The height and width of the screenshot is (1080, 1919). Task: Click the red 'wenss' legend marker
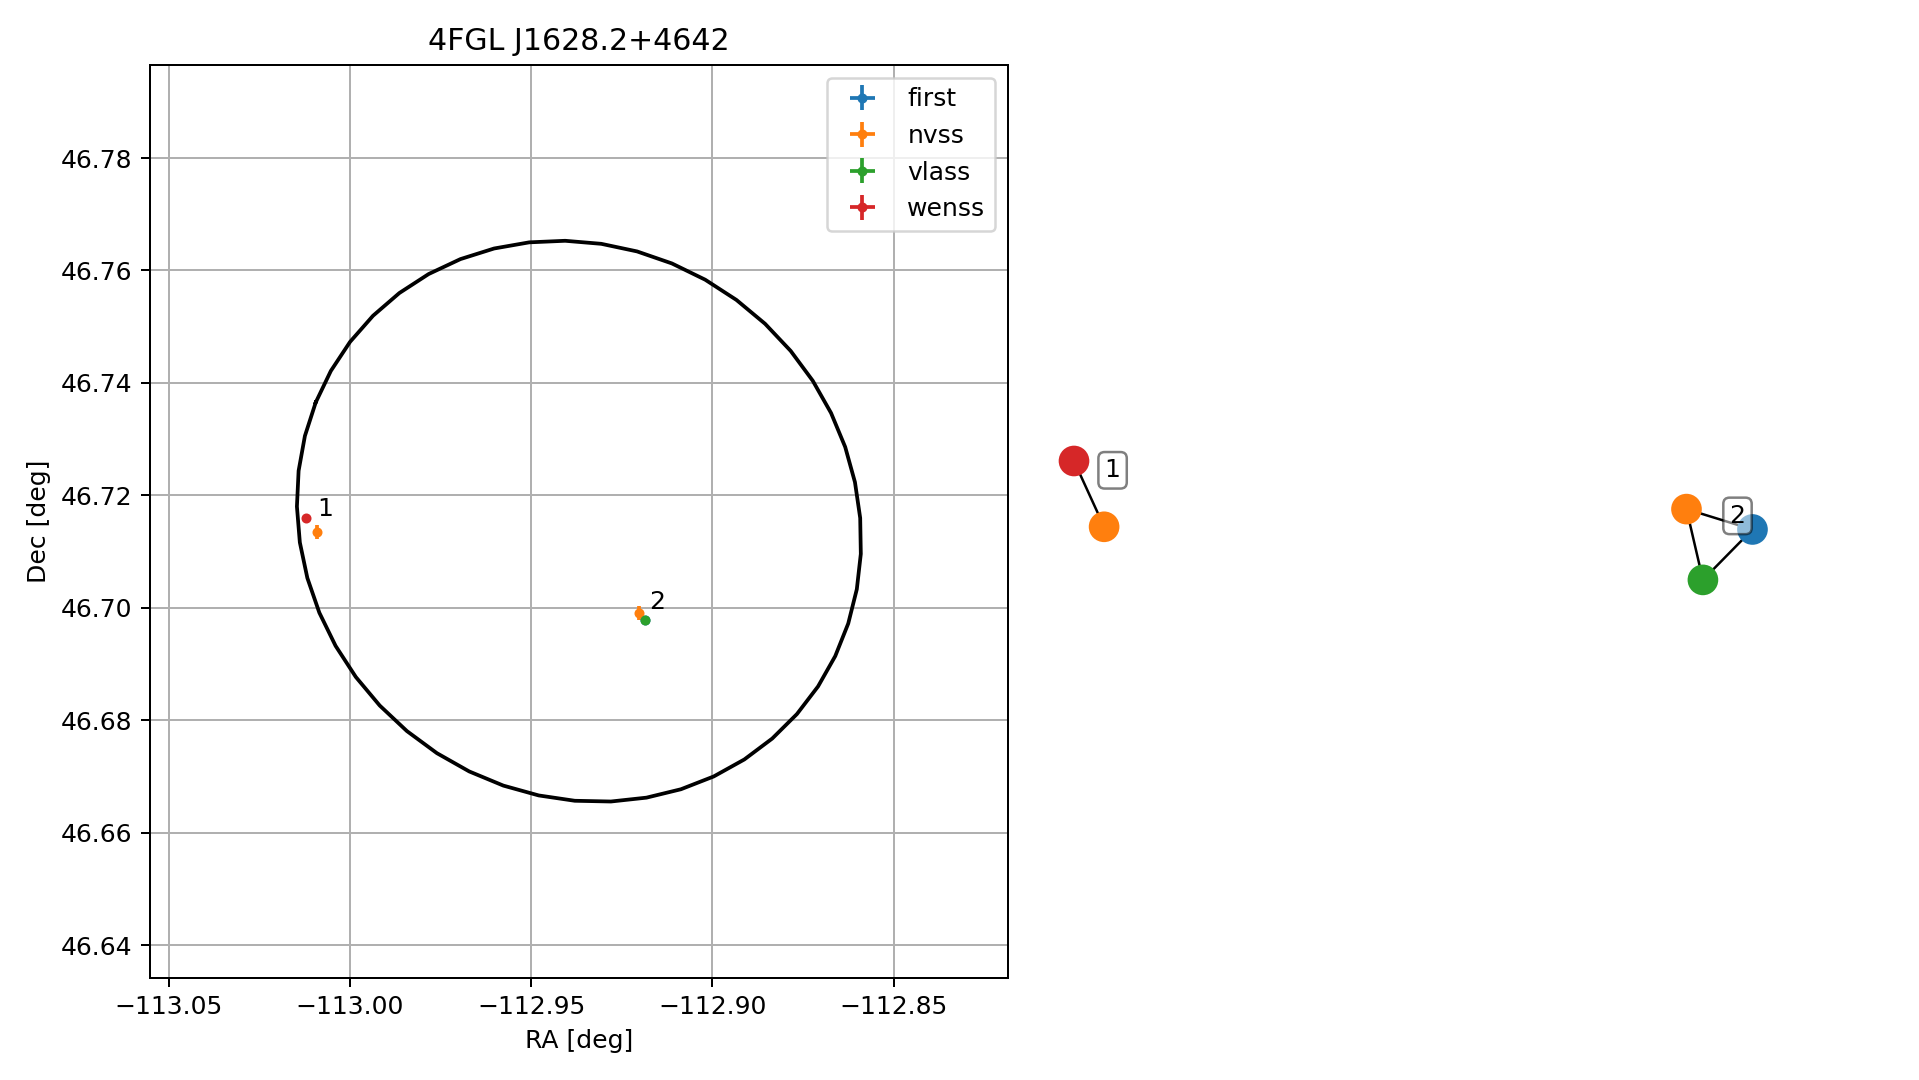click(x=861, y=209)
